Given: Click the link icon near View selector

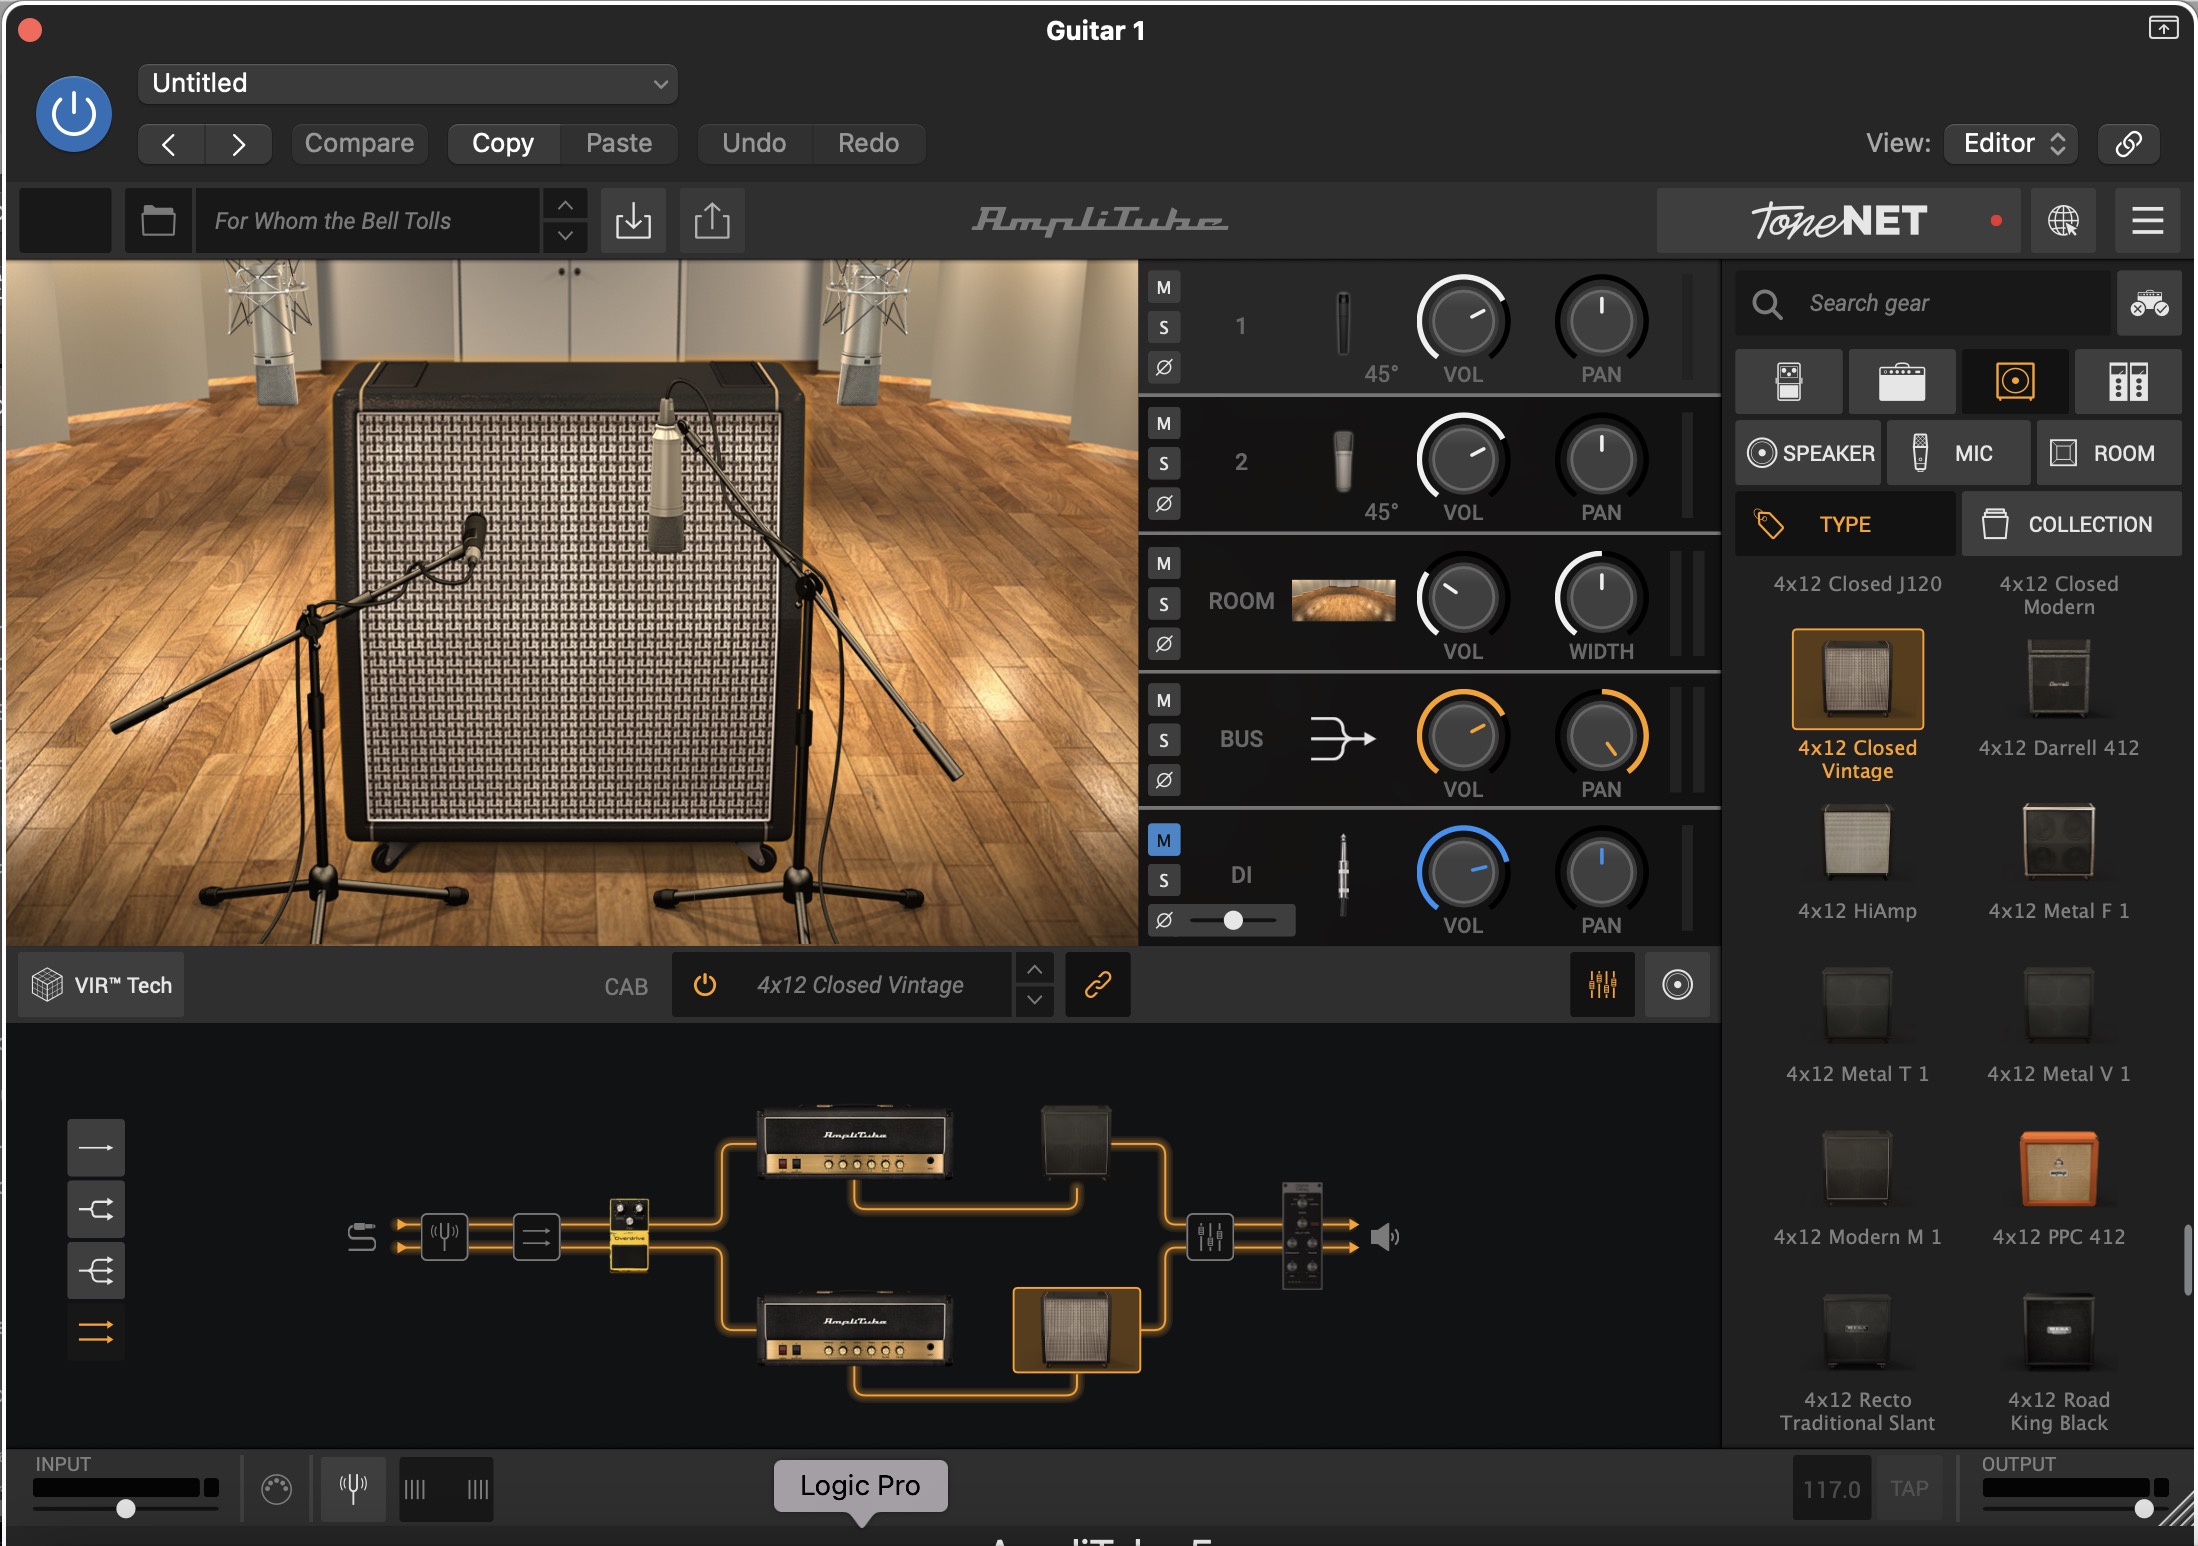Looking at the screenshot, I should pyautogui.click(x=2128, y=143).
